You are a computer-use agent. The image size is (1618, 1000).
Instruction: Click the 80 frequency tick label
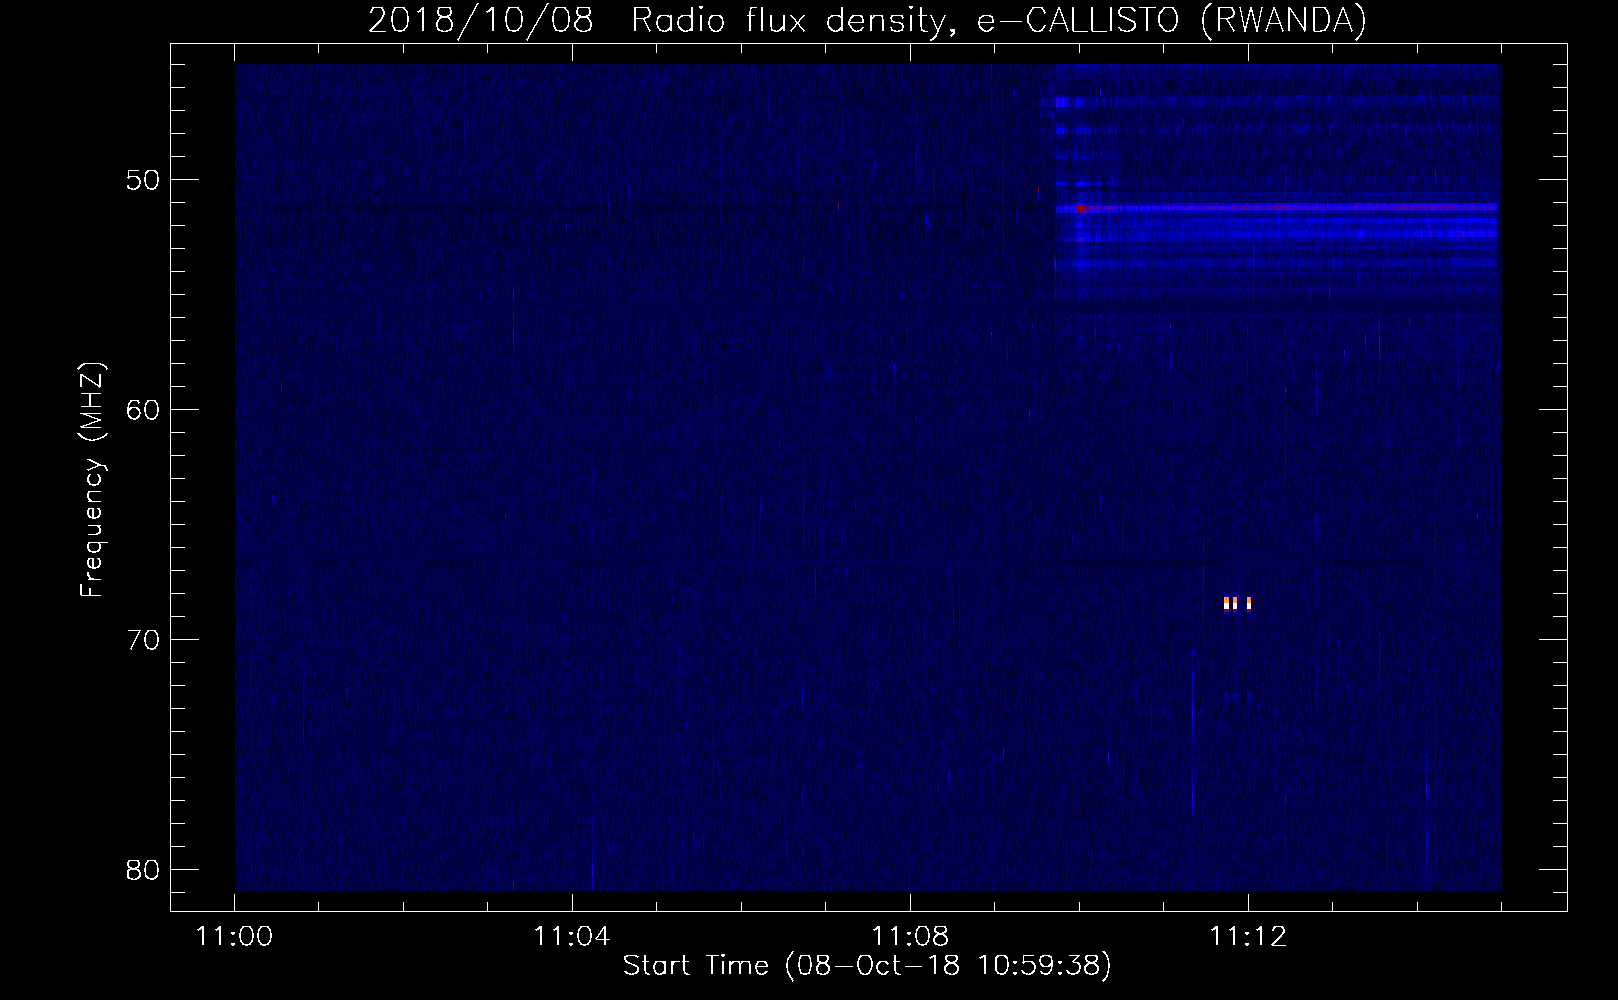pos(144,870)
